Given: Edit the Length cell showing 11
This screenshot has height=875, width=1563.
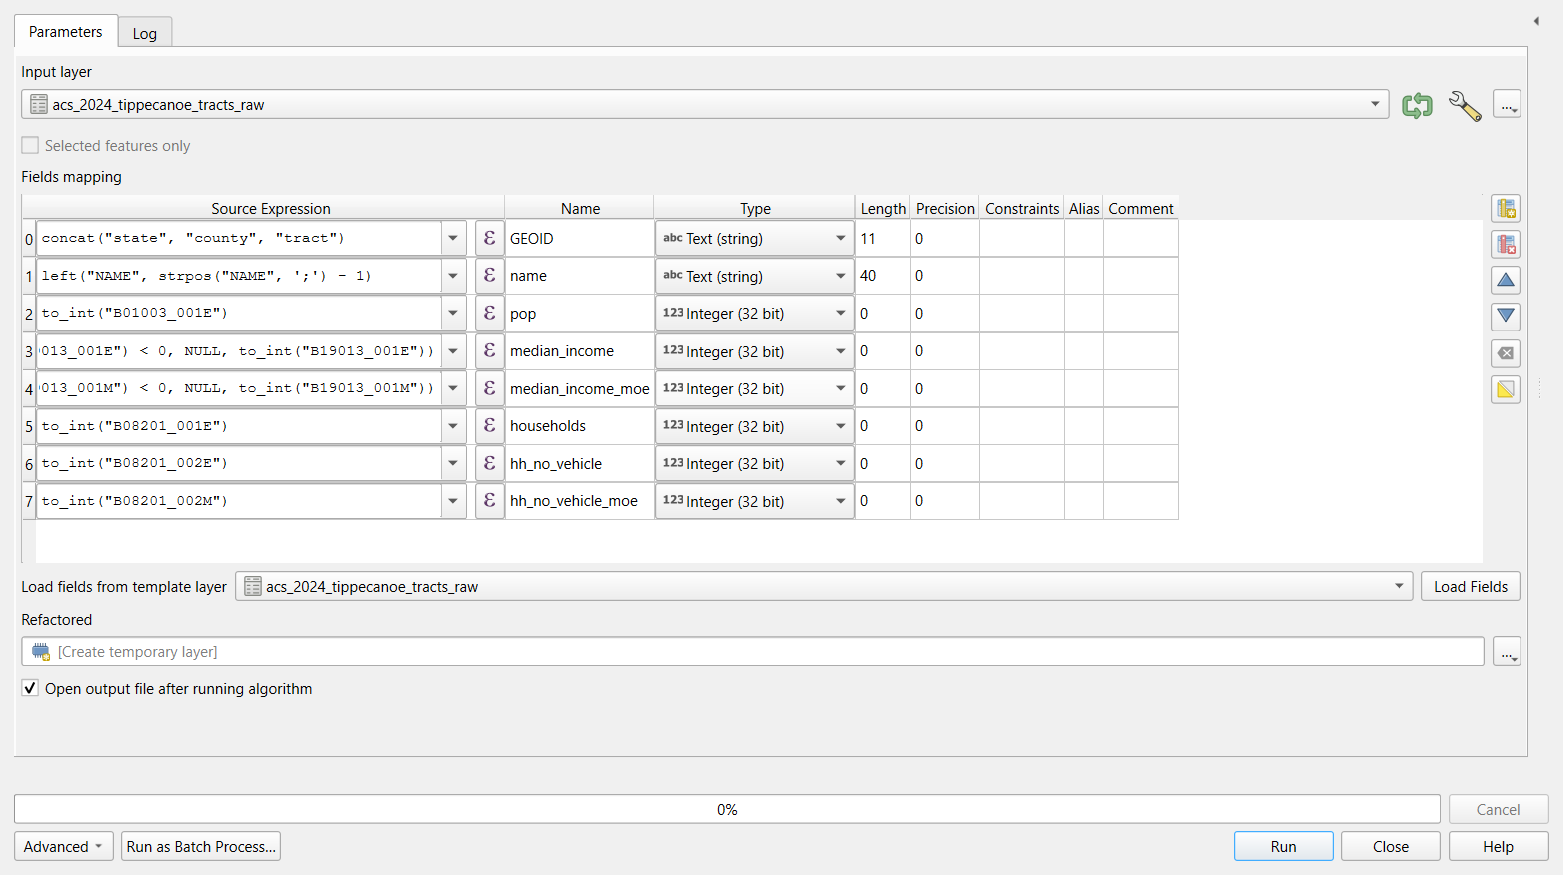Looking at the screenshot, I should tap(883, 238).
